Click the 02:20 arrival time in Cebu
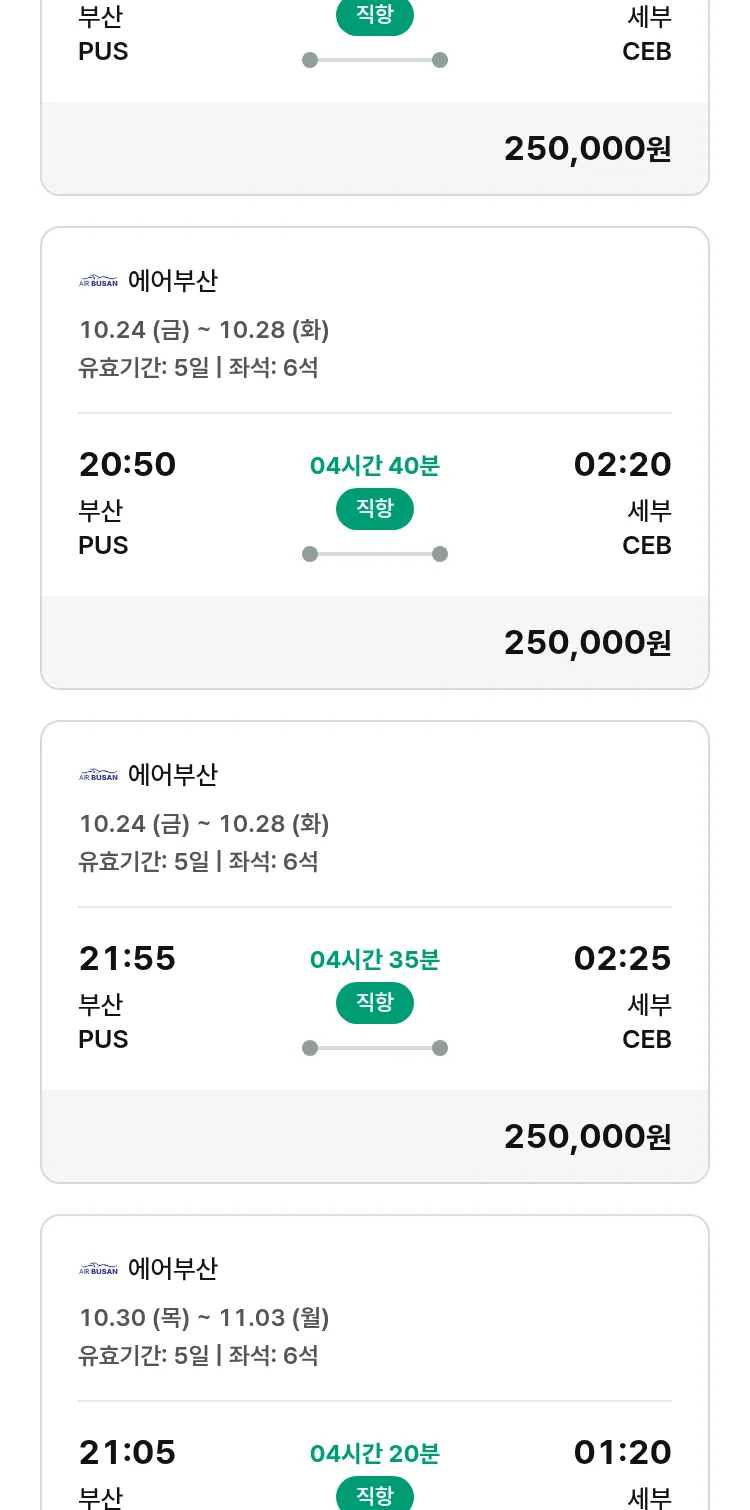750x1510 pixels. 622,465
